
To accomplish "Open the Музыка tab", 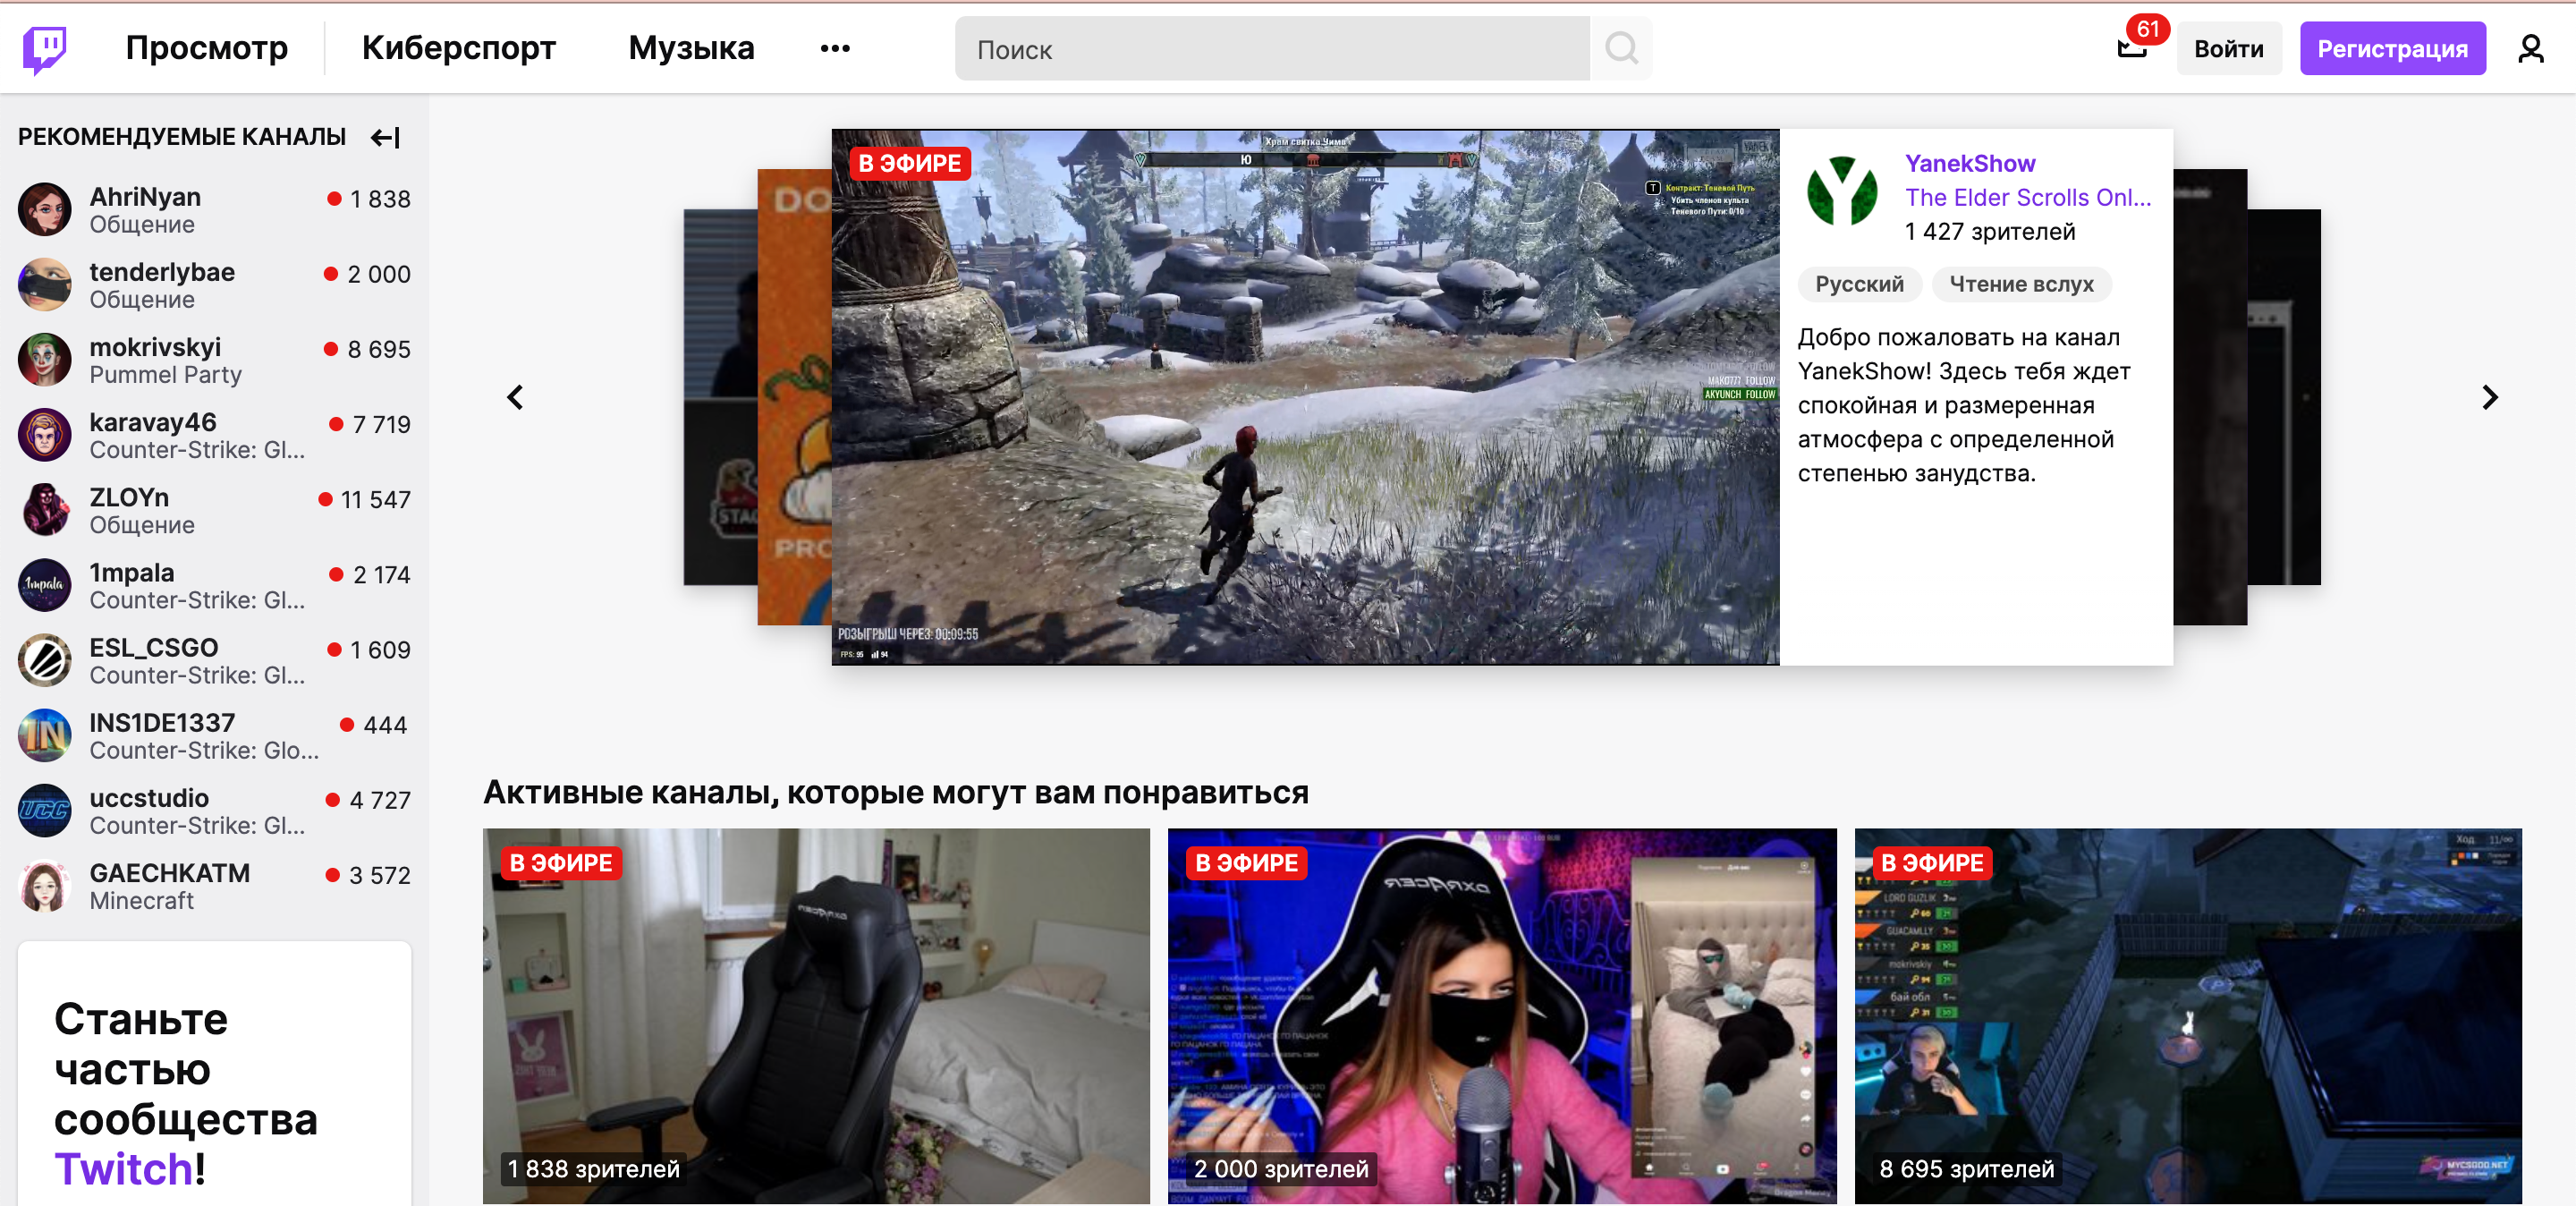I will (691, 48).
